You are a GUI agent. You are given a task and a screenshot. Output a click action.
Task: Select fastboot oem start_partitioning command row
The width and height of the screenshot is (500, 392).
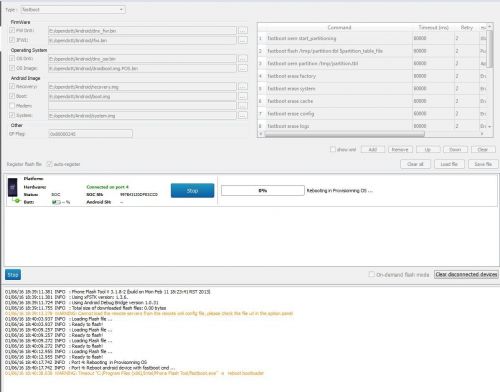pyautogui.click(x=373, y=38)
